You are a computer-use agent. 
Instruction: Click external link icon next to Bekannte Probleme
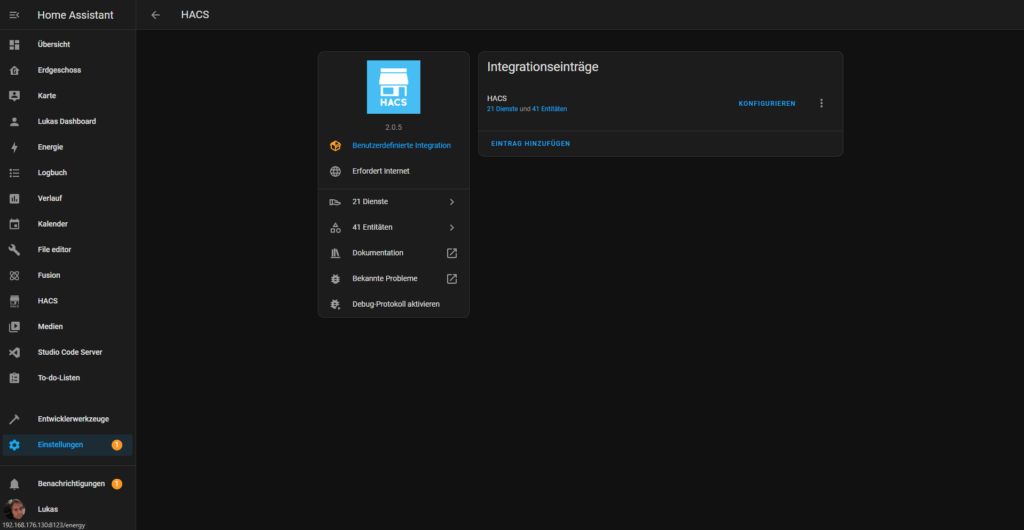pos(451,279)
